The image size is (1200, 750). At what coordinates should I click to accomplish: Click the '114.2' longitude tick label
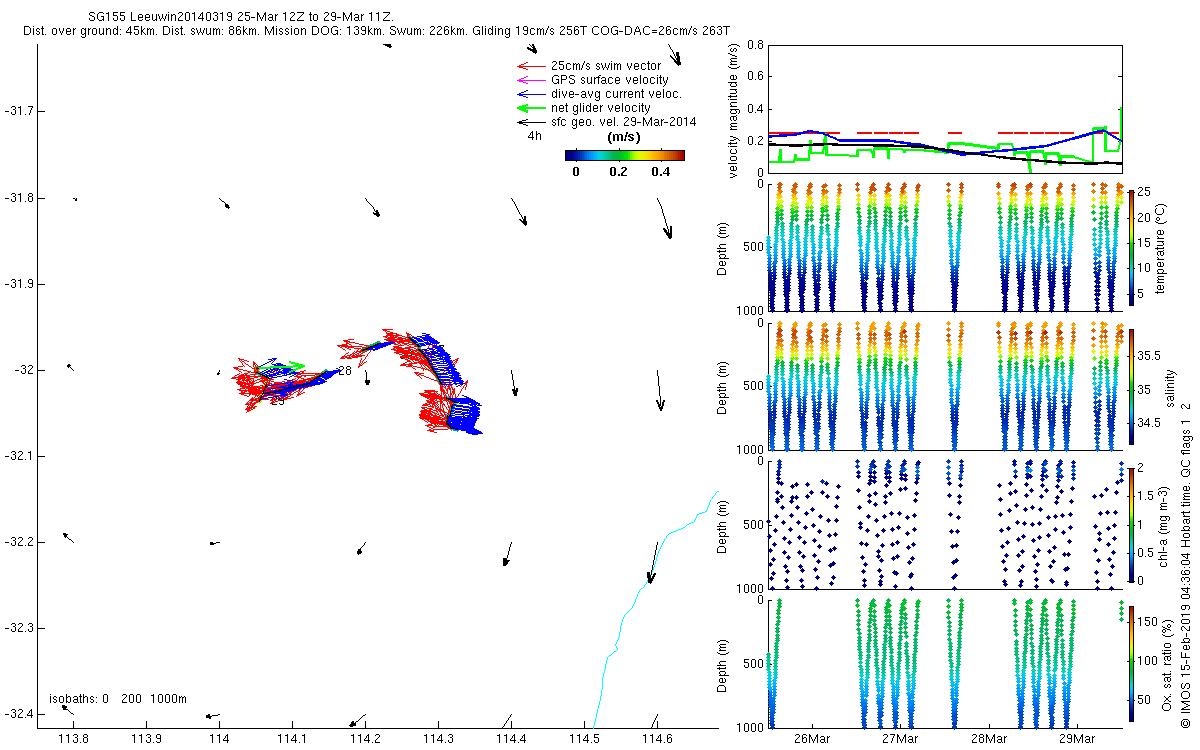tap(366, 738)
